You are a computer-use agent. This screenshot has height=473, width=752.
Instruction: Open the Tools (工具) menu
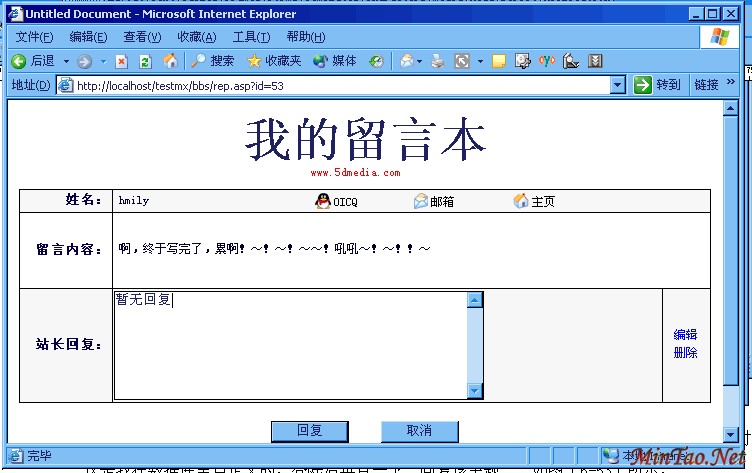(251, 37)
